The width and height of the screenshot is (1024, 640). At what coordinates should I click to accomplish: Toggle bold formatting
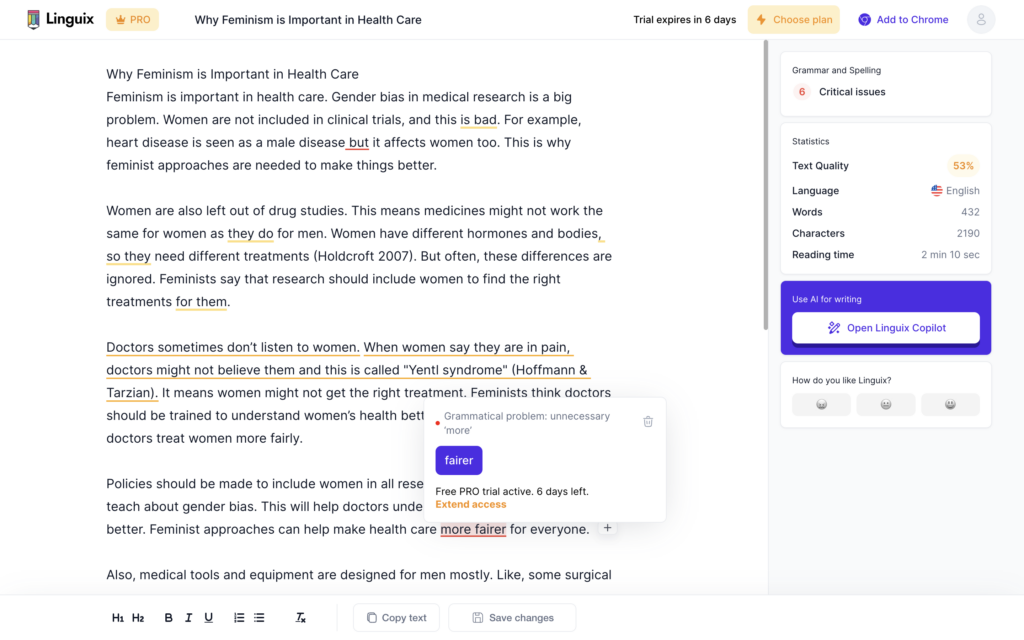pyautogui.click(x=168, y=617)
